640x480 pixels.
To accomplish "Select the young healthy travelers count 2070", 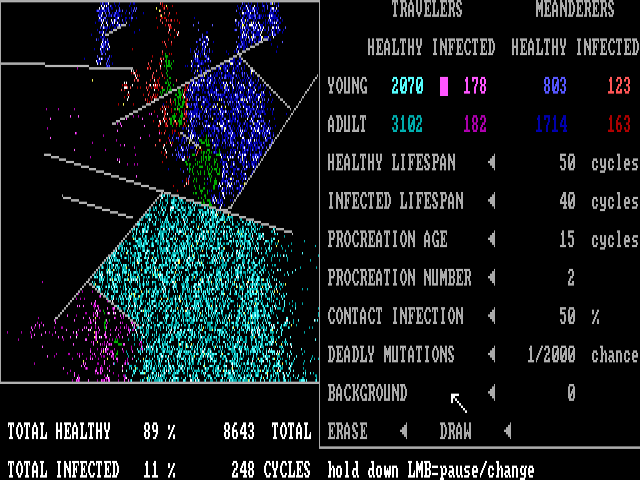I will coord(407,86).
